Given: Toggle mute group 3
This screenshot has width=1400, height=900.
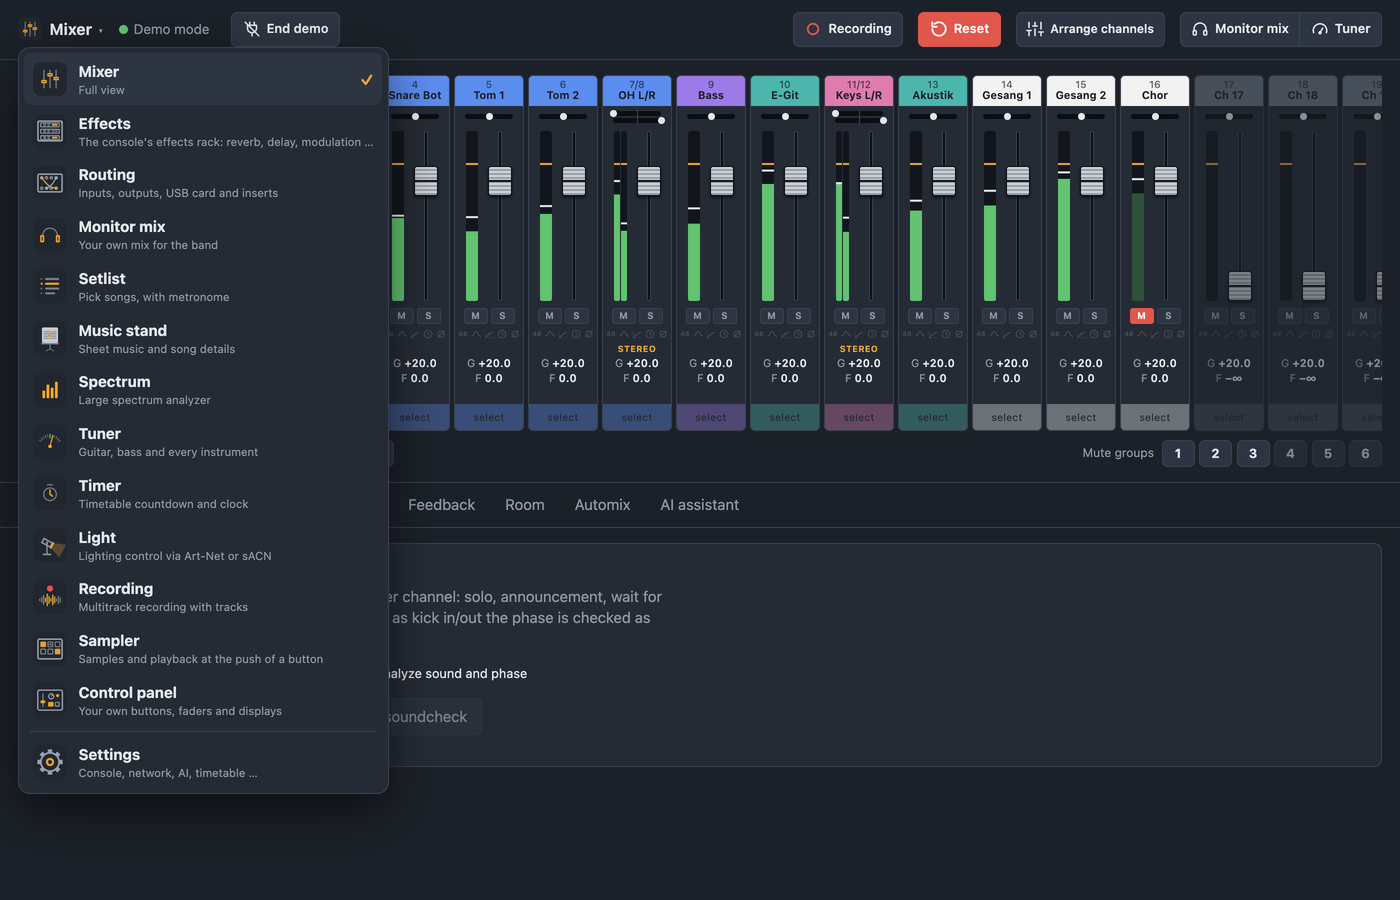Looking at the screenshot, I should tap(1253, 453).
